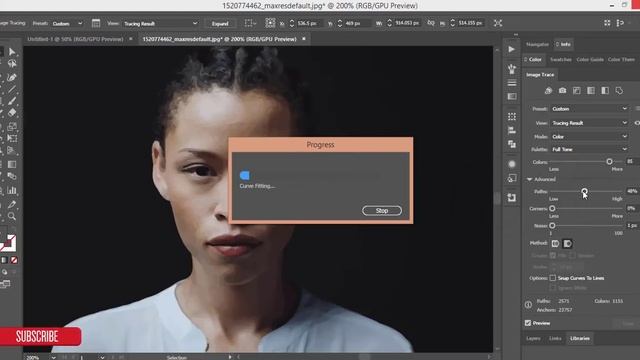
Task: Switch to the Layers tab
Action: [533, 338]
